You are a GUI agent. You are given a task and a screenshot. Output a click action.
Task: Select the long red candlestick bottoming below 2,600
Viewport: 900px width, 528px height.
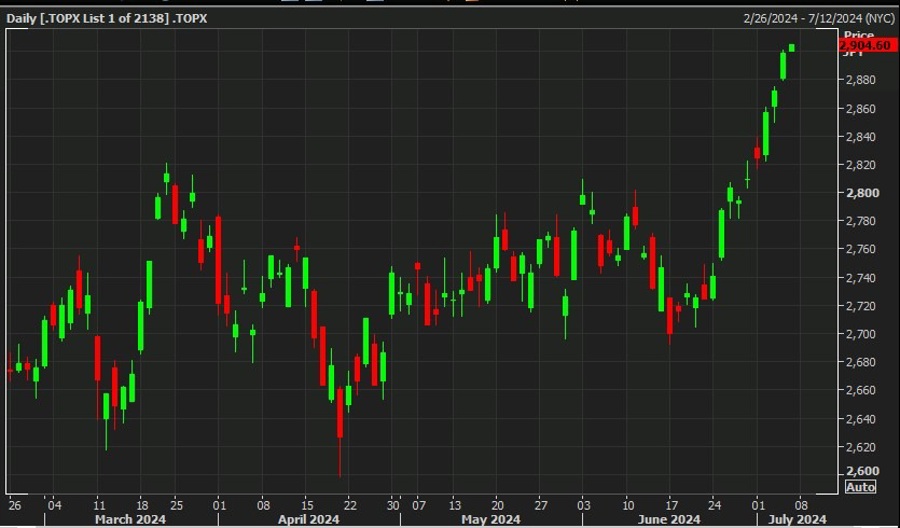(340, 432)
